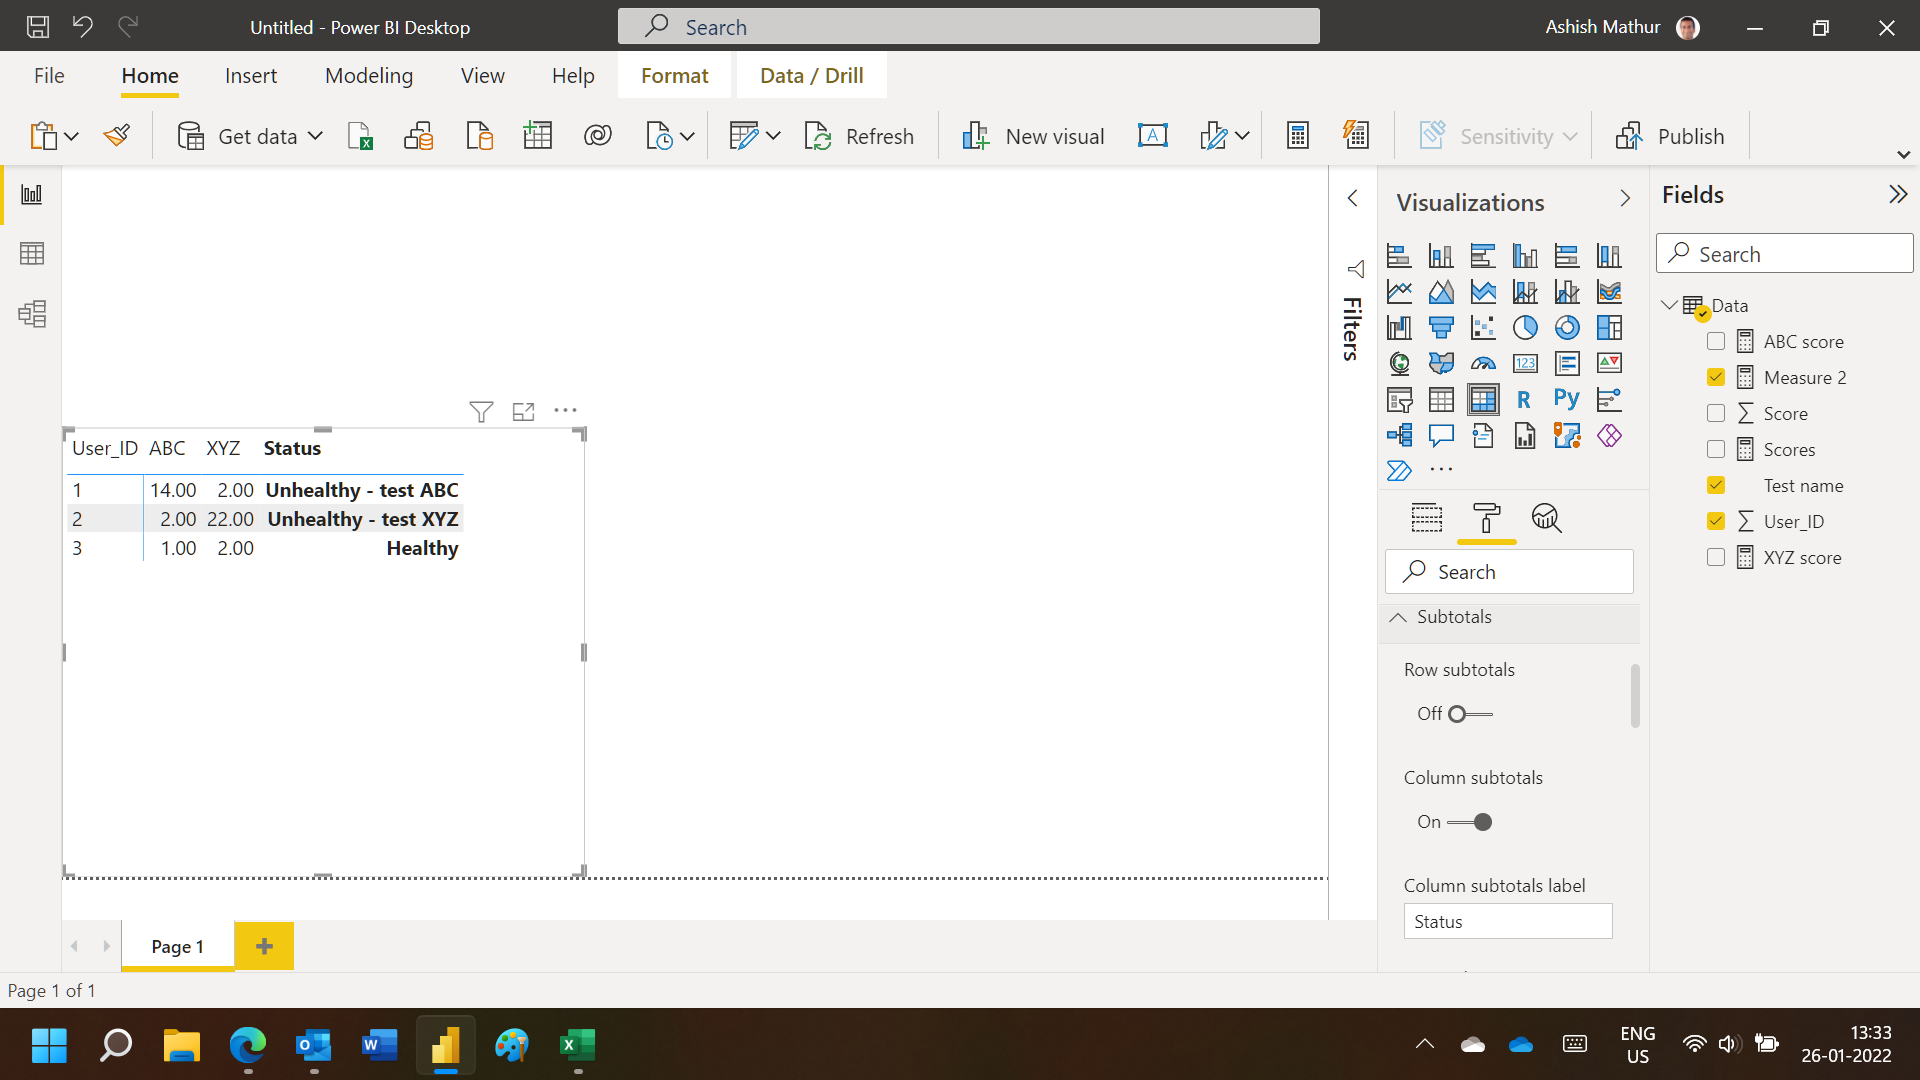Choose the Pie chart visualization
The height and width of the screenshot is (1080, 1920).
pyautogui.click(x=1525, y=328)
